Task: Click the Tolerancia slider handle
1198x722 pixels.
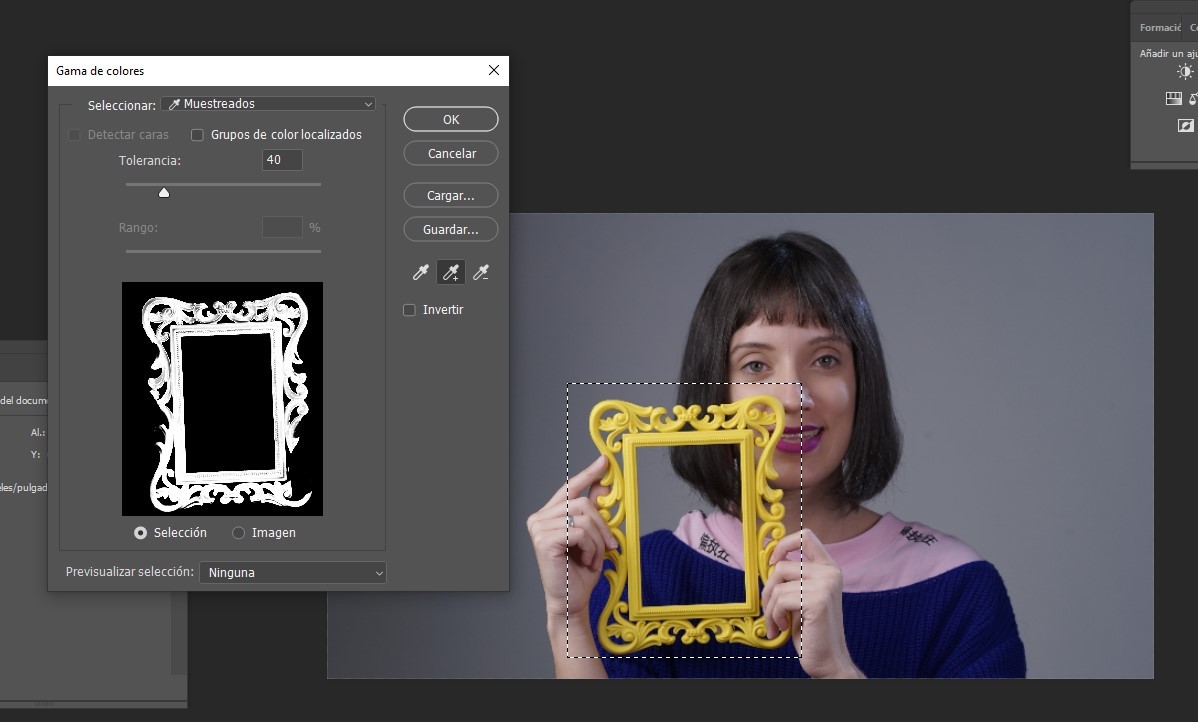Action: (164, 192)
